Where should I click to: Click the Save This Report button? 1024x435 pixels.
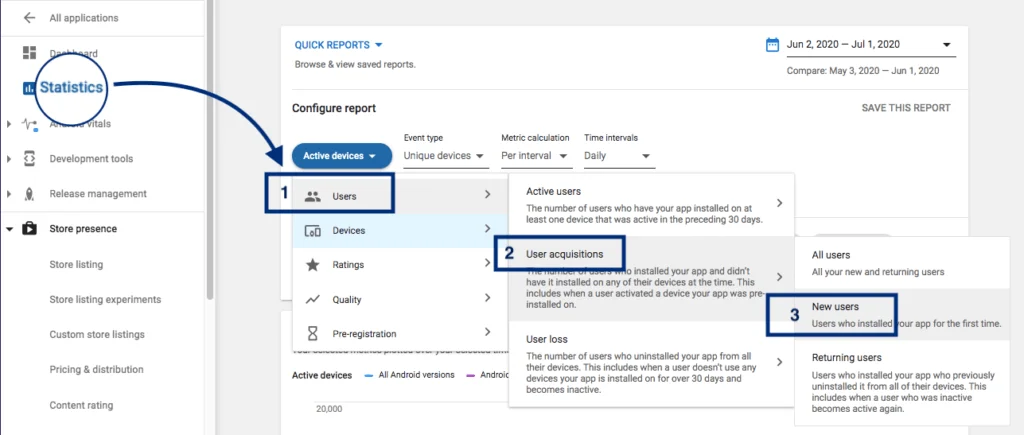(906, 108)
